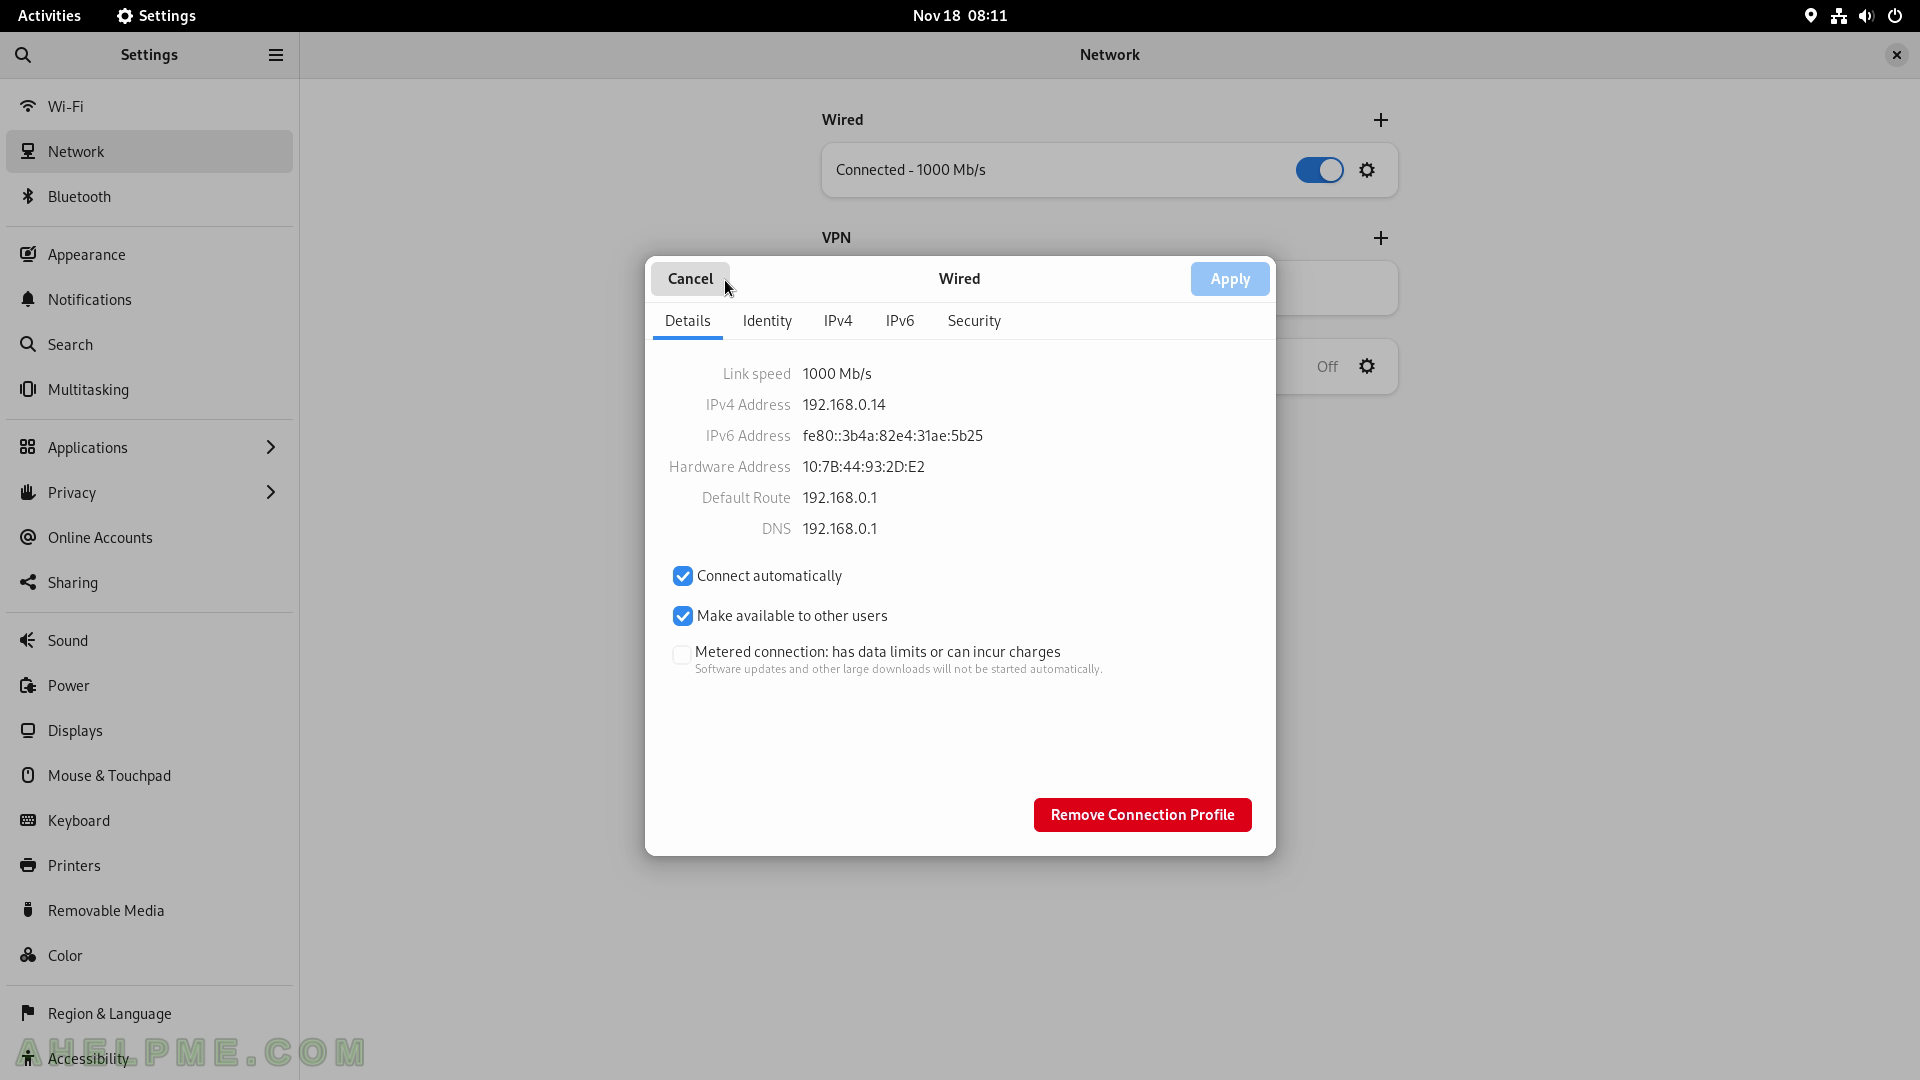Open proxy gear settings next to Off
This screenshot has height=1080, width=1920.
(1367, 366)
